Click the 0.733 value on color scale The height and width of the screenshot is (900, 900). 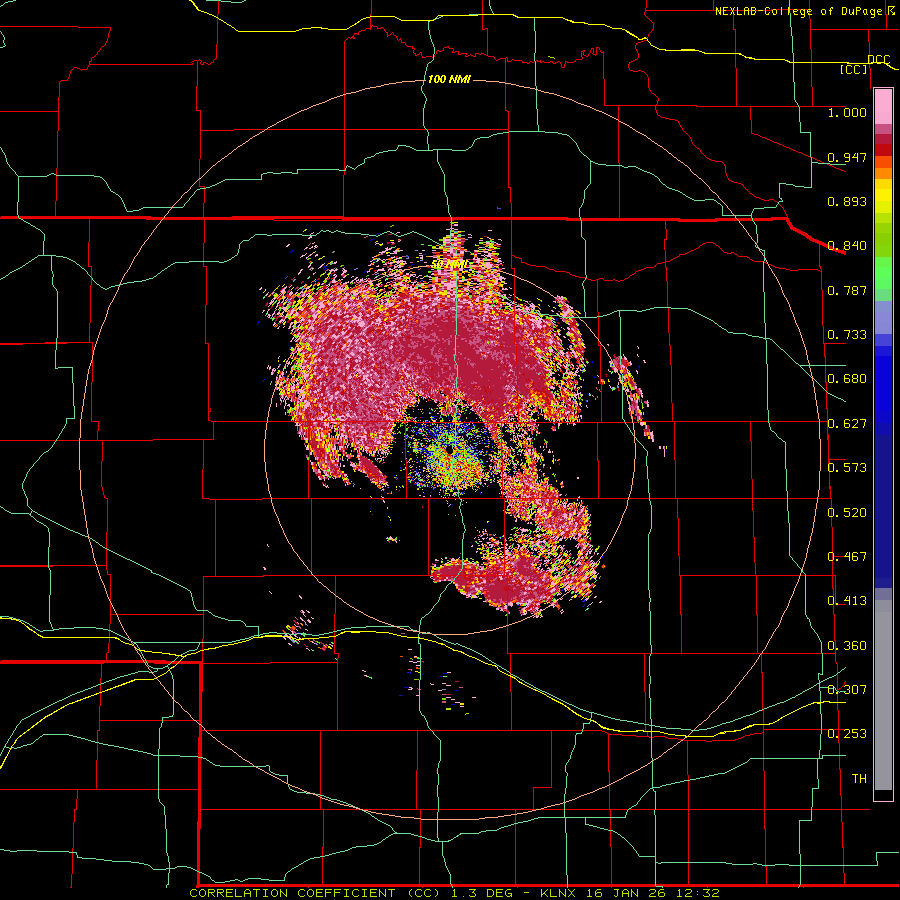(847, 335)
